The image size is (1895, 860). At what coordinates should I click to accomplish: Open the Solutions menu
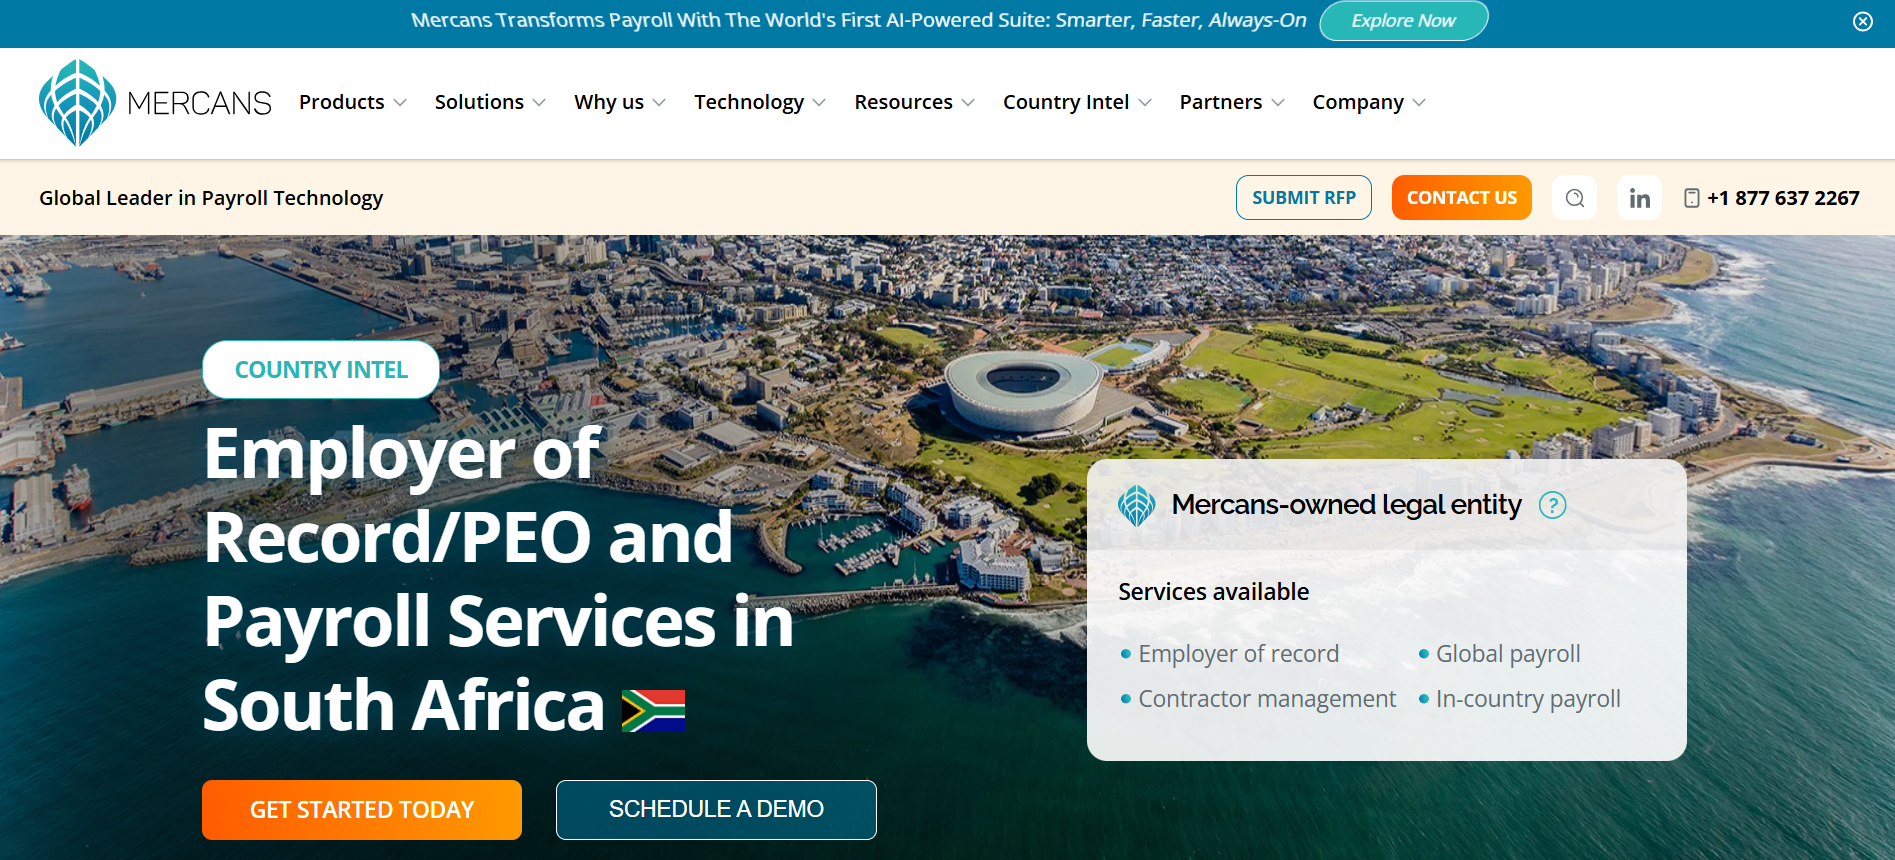point(479,102)
